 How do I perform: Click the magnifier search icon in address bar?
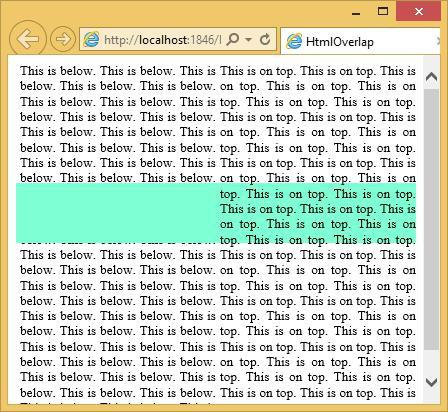tap(233, 39)
